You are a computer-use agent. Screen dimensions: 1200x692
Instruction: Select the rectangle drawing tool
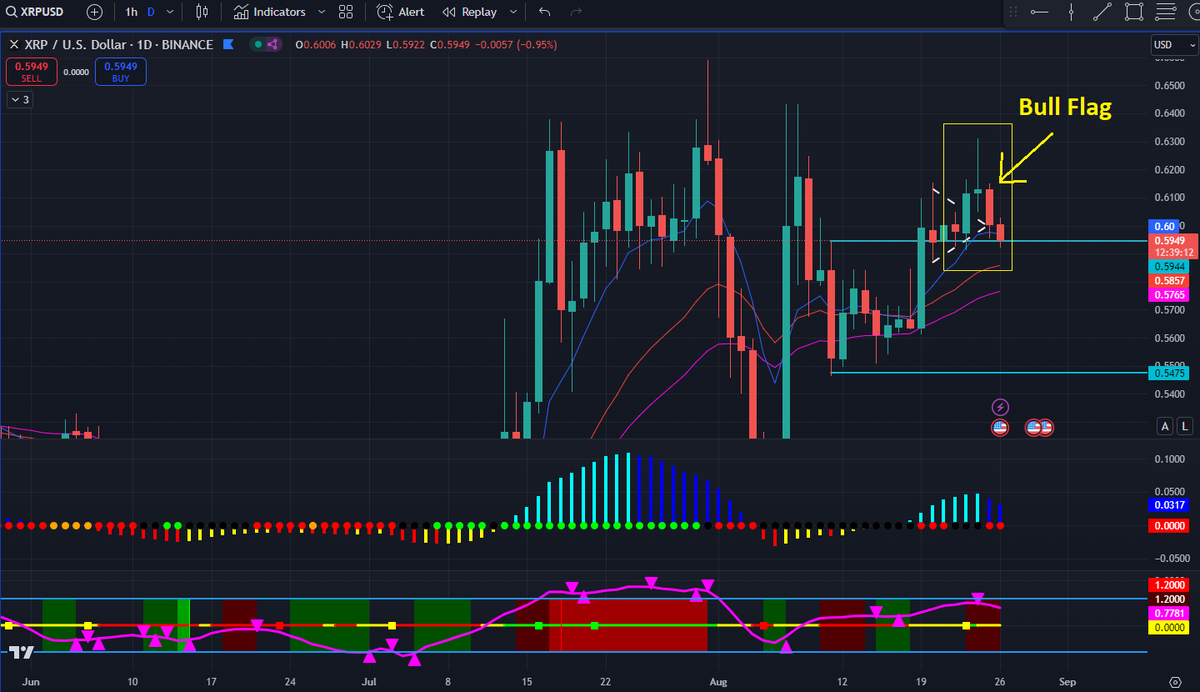coord(1134,12)
